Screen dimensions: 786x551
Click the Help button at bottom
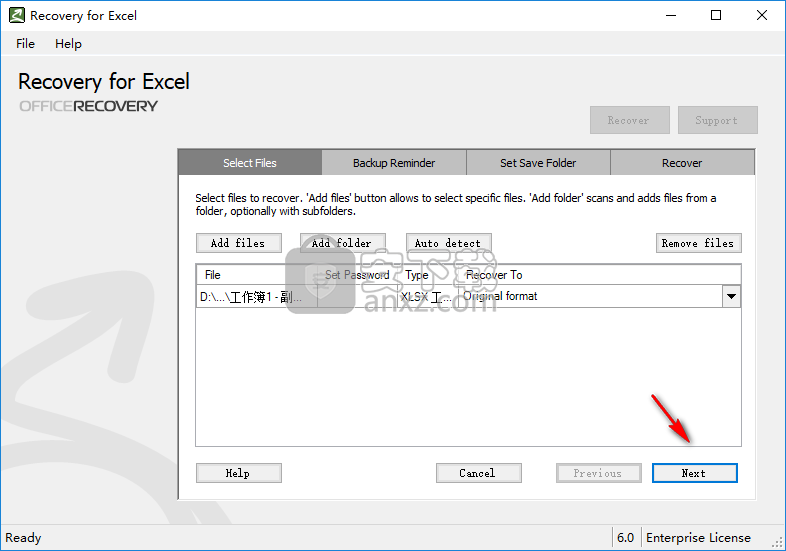coord(239,473)
